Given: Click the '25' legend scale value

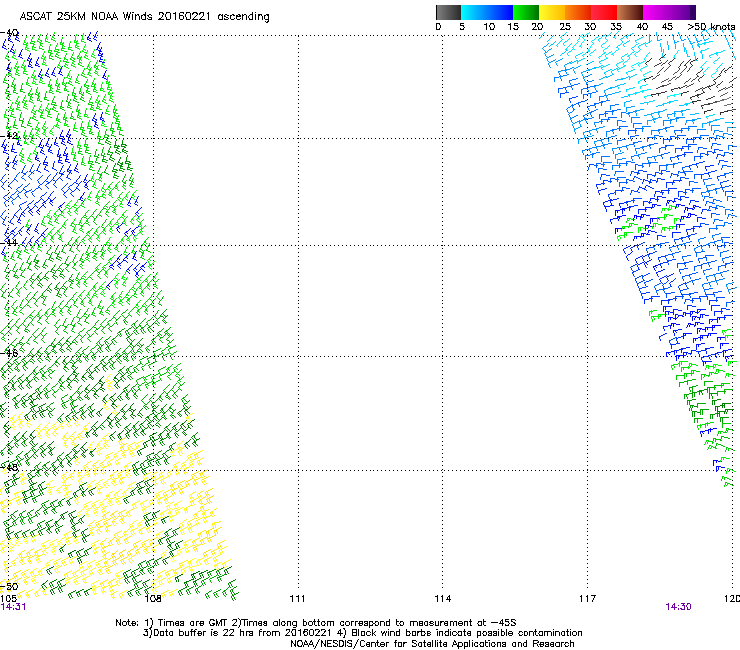Looking at the screenshot, I should 565,27.
